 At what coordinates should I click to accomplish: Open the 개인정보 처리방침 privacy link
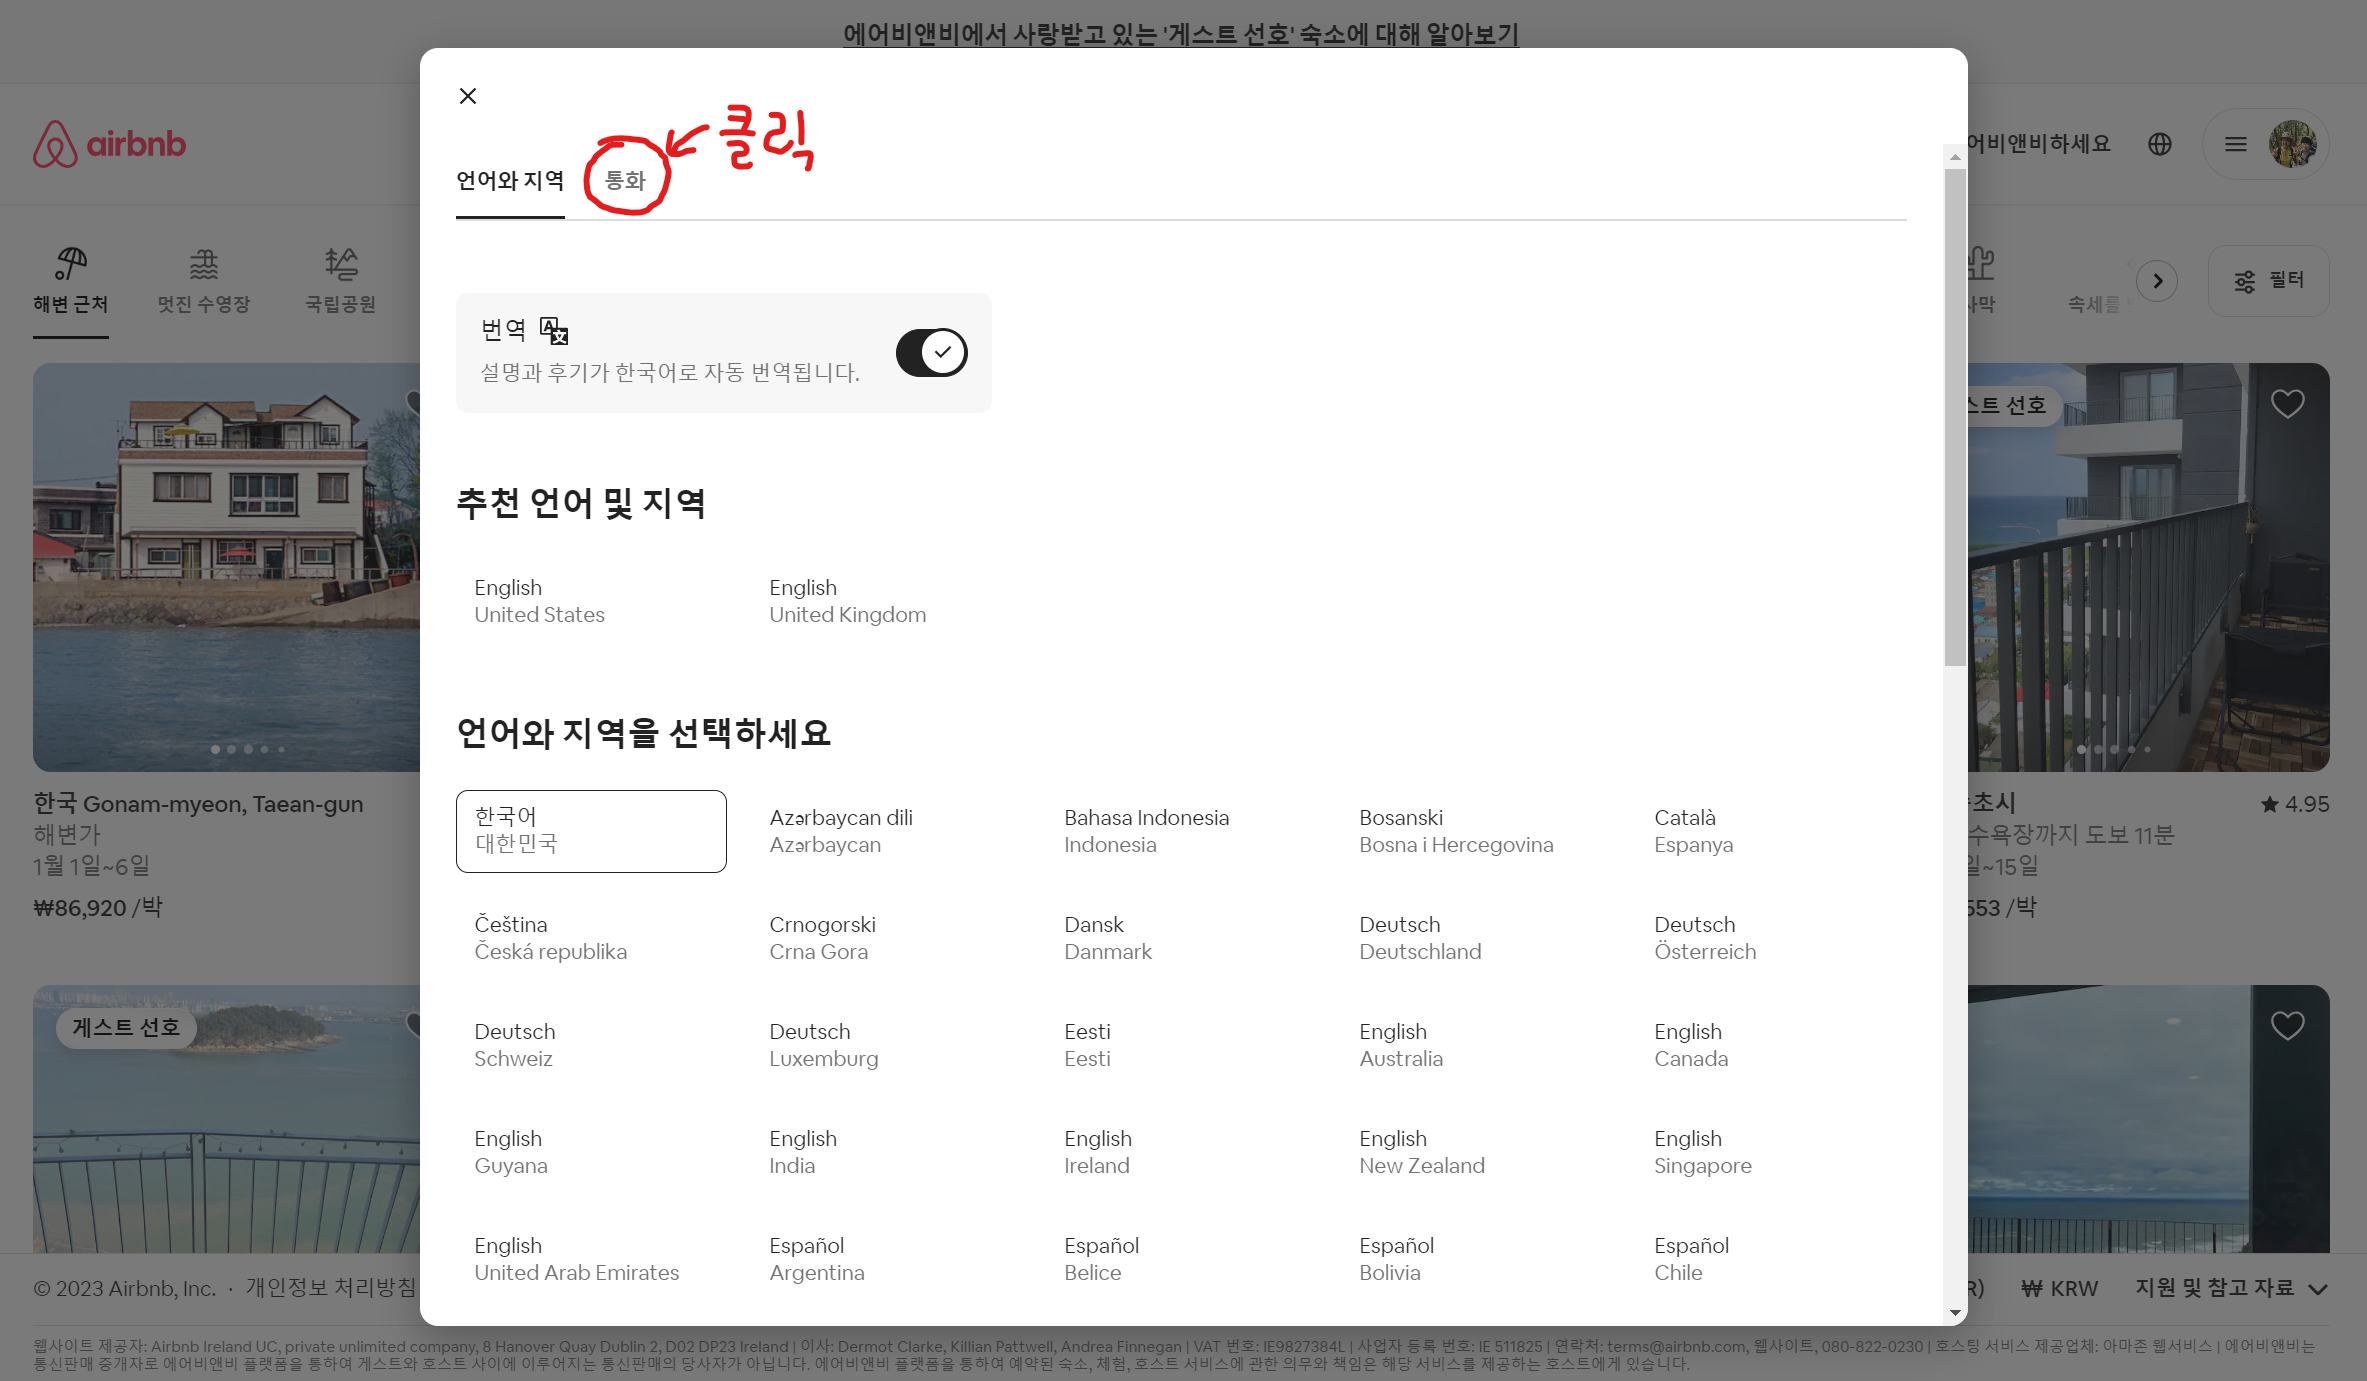331,1288
